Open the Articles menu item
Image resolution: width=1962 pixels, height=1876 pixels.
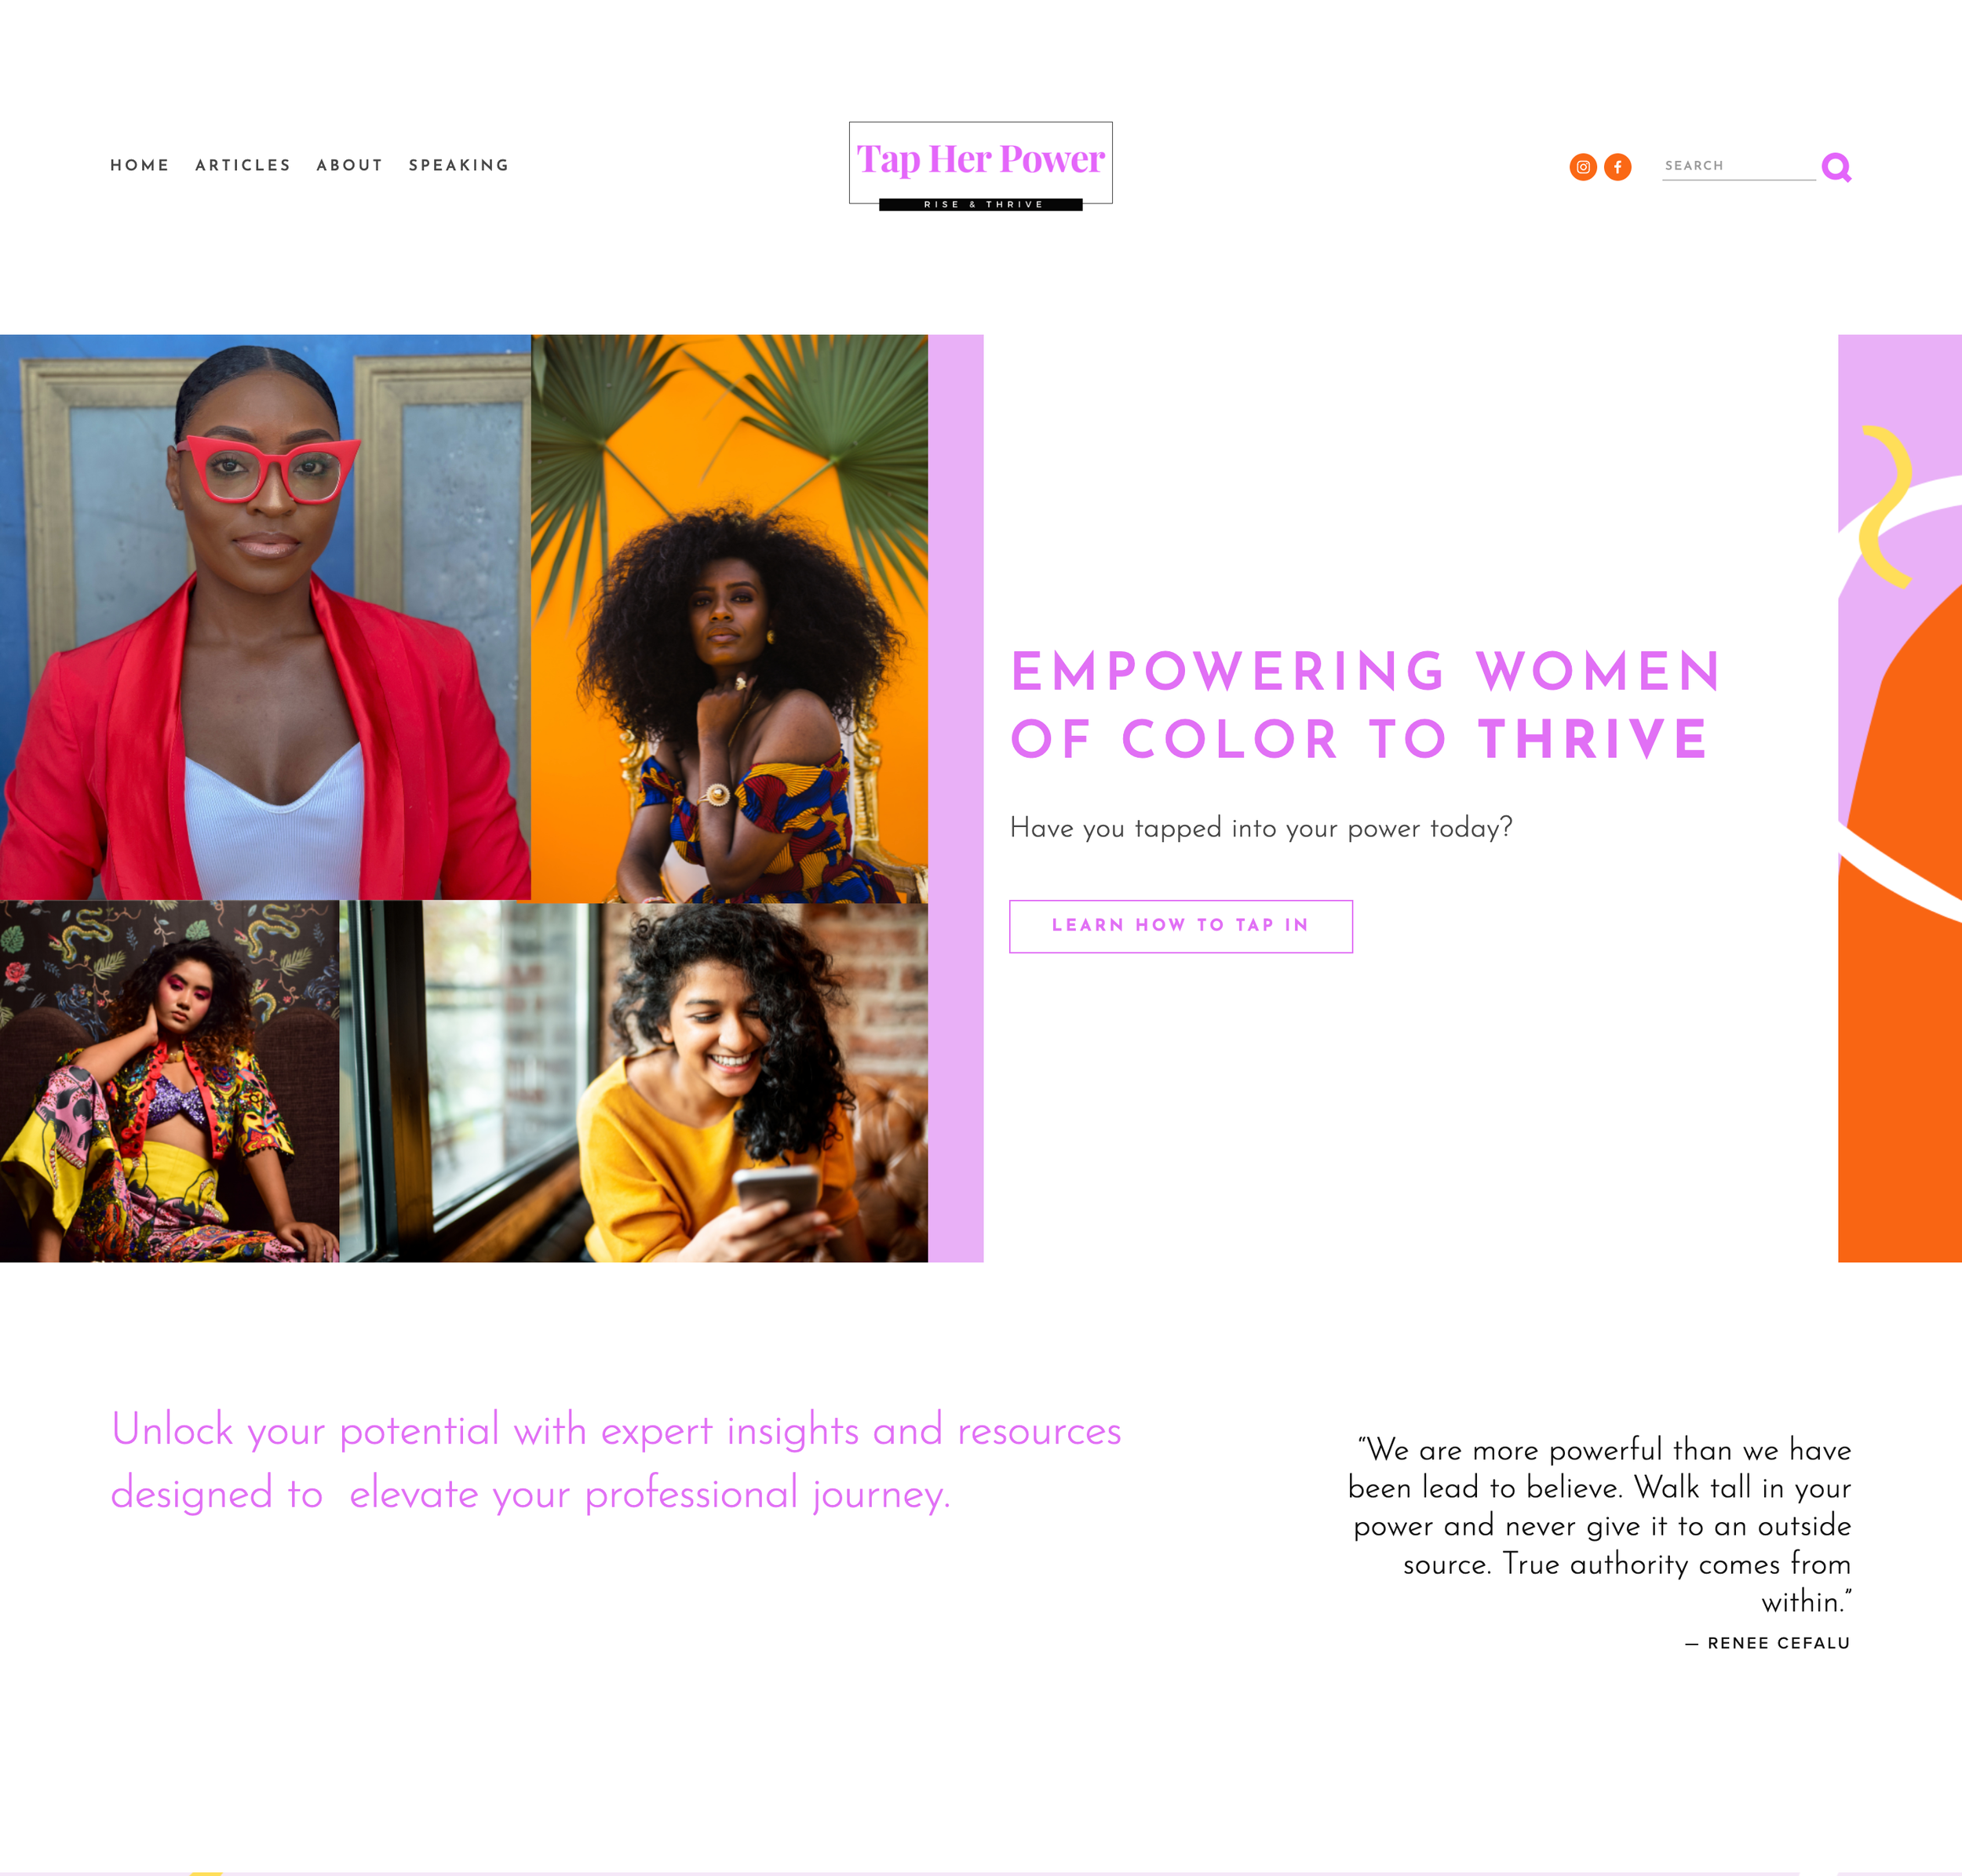[x=243, y=166]
